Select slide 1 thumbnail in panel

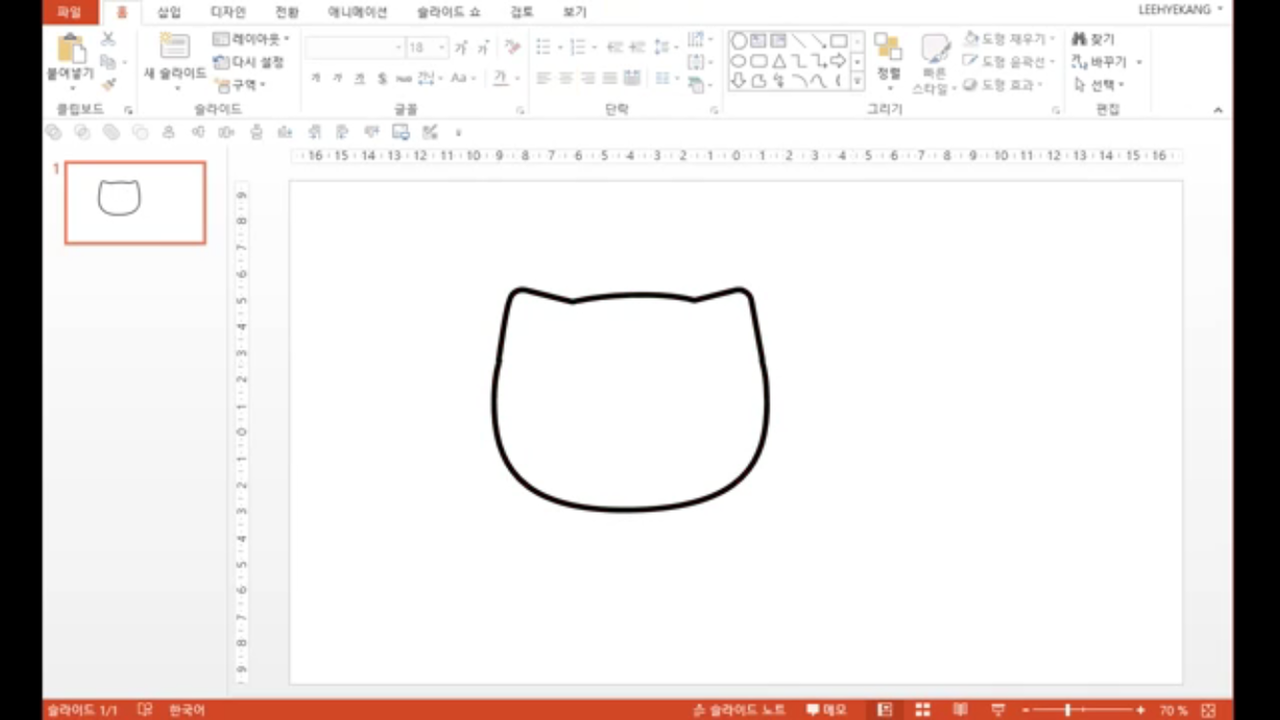pyautogui.click(x=136, y=203)
